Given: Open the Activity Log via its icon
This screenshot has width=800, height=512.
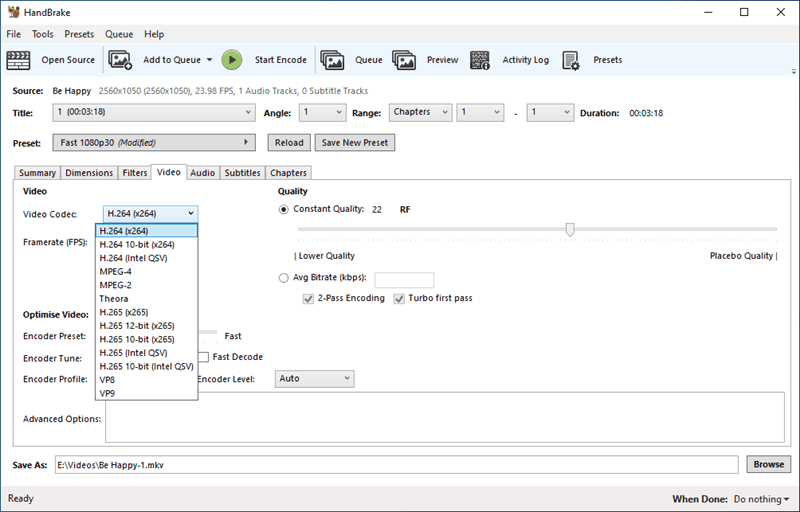Looking at the screenshot, I should [x=480, y=60].
